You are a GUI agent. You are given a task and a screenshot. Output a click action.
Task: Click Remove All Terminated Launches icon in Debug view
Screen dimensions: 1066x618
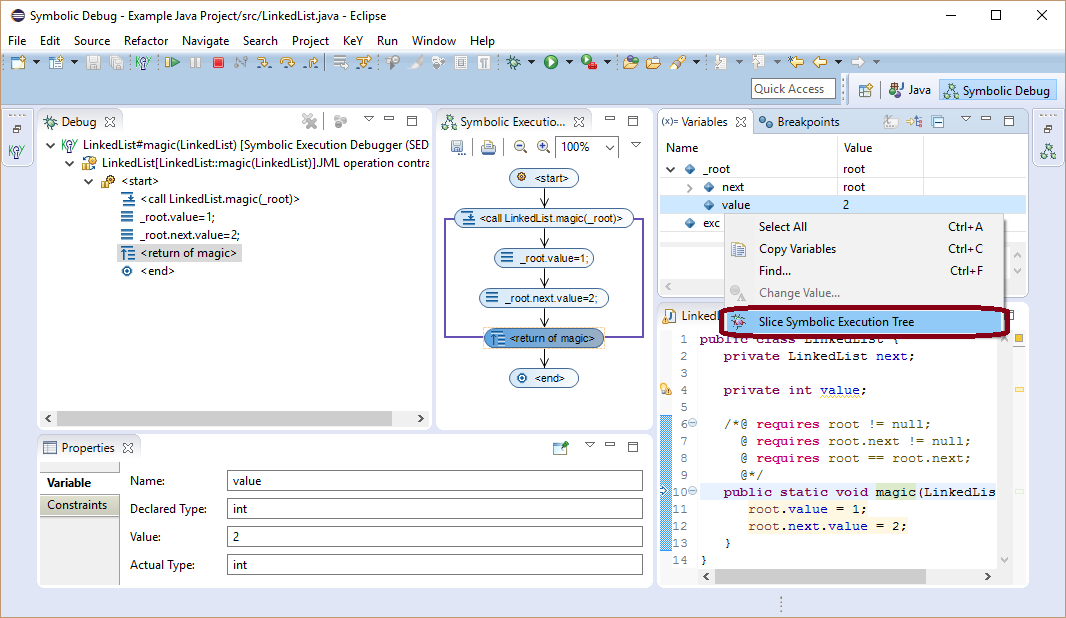point(309,122)
